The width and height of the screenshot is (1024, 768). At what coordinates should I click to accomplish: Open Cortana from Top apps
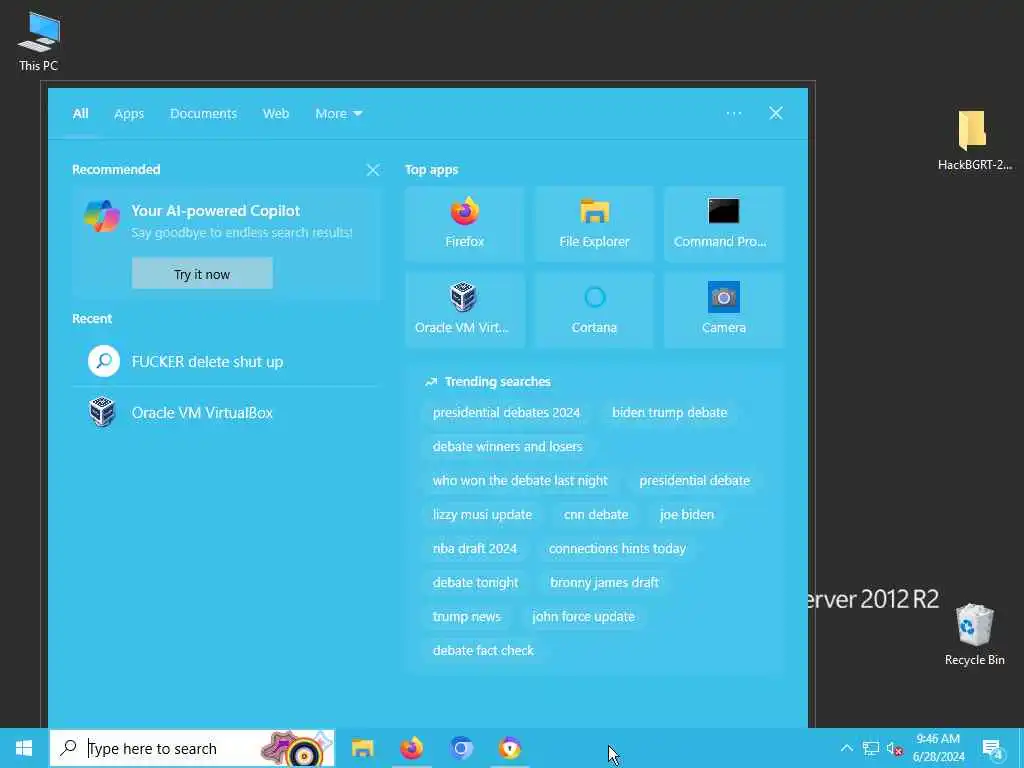click(x=594, y=310)
